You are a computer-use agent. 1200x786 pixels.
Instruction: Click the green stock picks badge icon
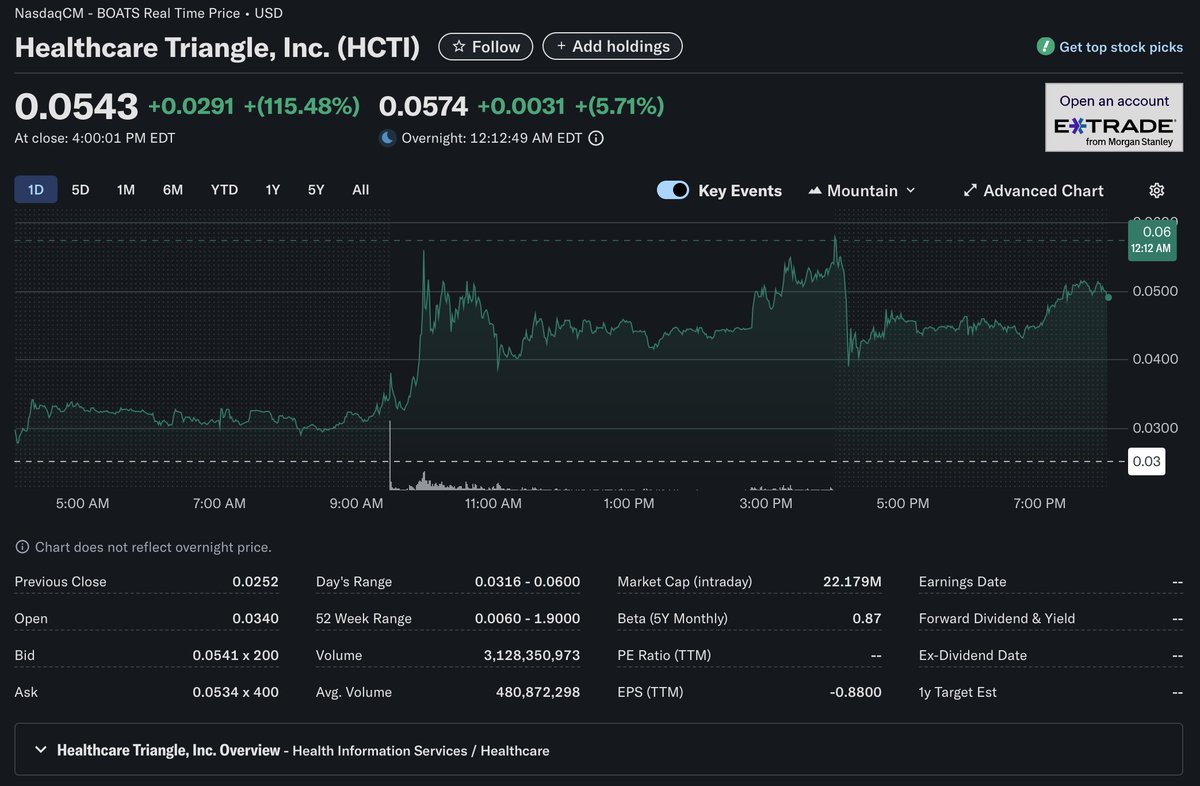[x=1046, y=47]
